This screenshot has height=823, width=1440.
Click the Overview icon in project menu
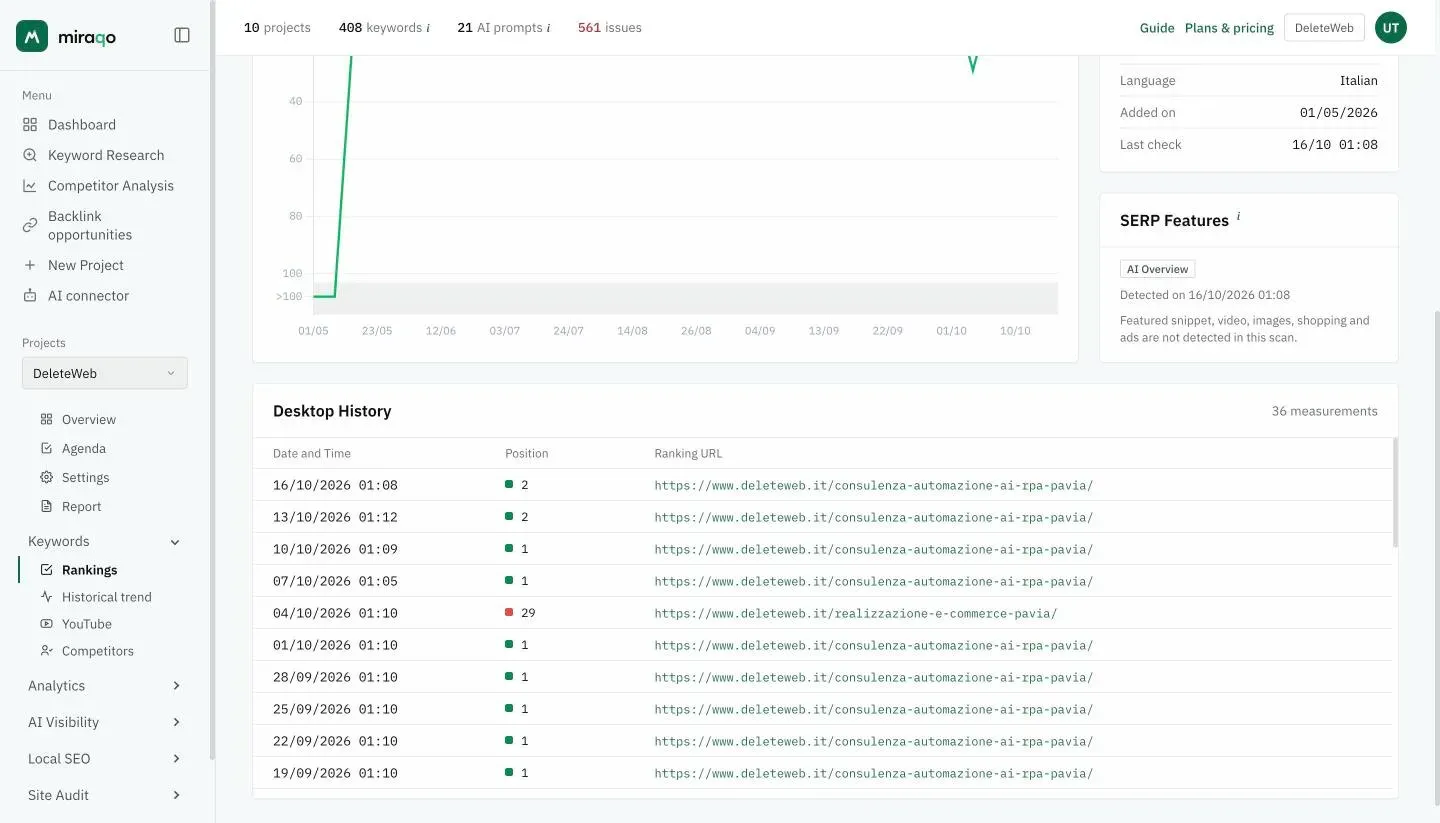click(x=46, y=419)
